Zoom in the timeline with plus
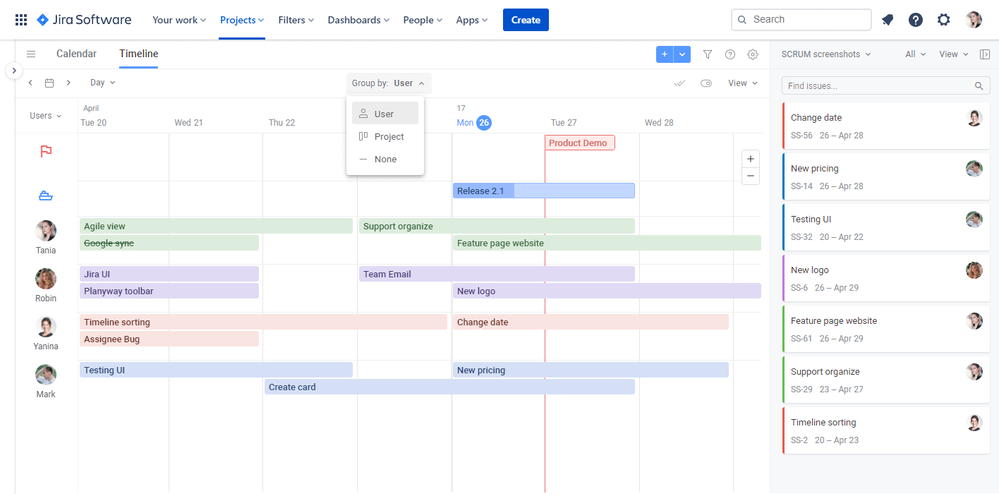Viewport: 999px width, 494px height. (751, 159)
